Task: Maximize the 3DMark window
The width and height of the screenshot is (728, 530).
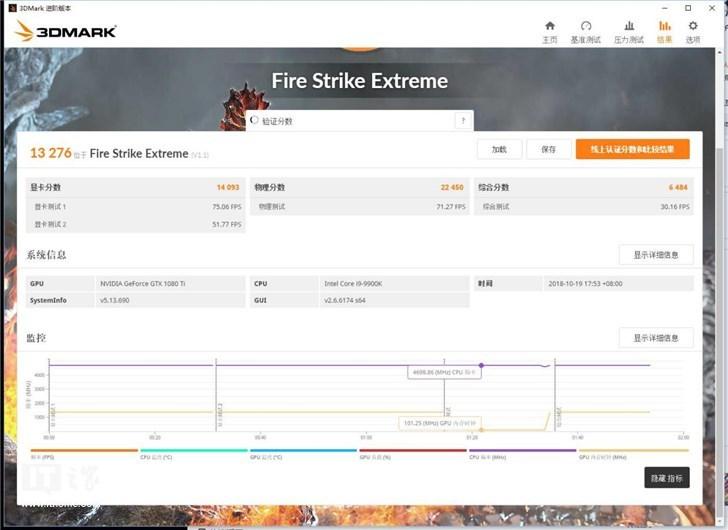Action: (x=688, y=8)
